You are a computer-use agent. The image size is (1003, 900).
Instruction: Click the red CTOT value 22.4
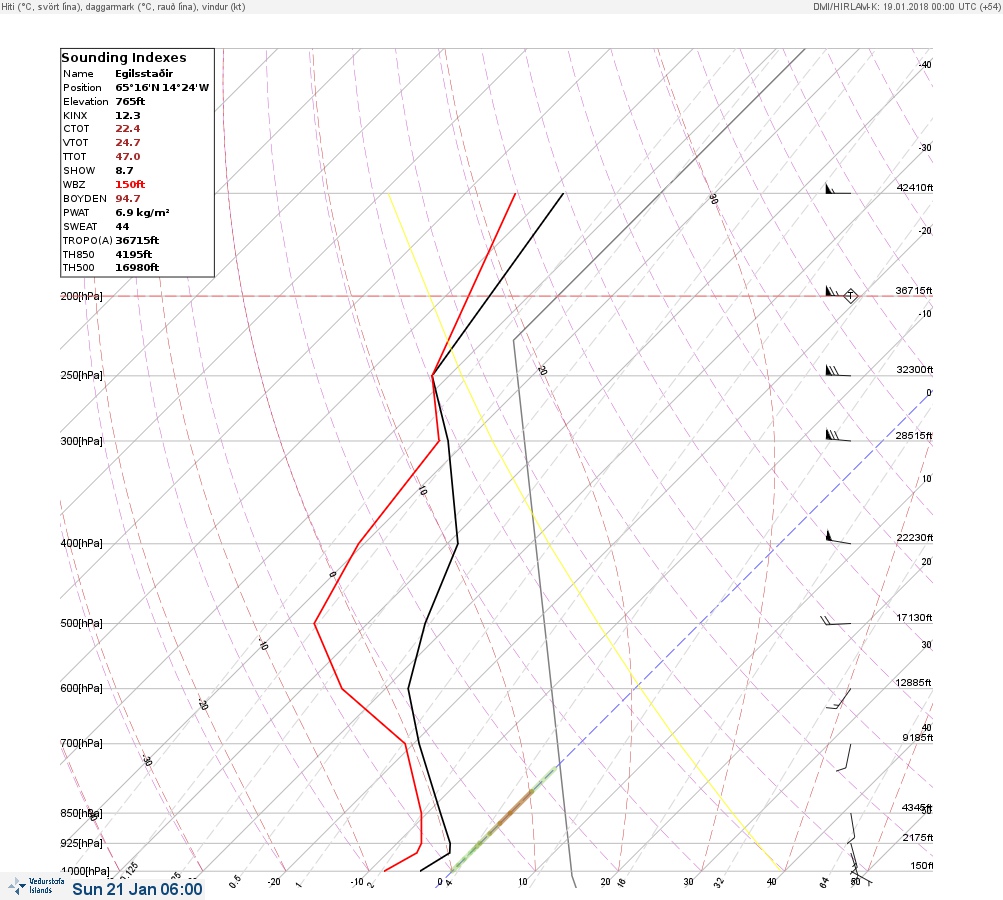click(x=127, y=129)
